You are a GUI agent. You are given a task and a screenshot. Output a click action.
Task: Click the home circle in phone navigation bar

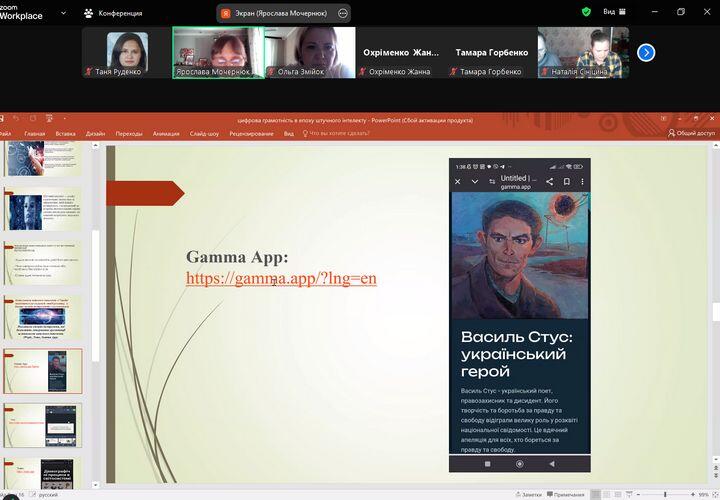coord(520,464)
